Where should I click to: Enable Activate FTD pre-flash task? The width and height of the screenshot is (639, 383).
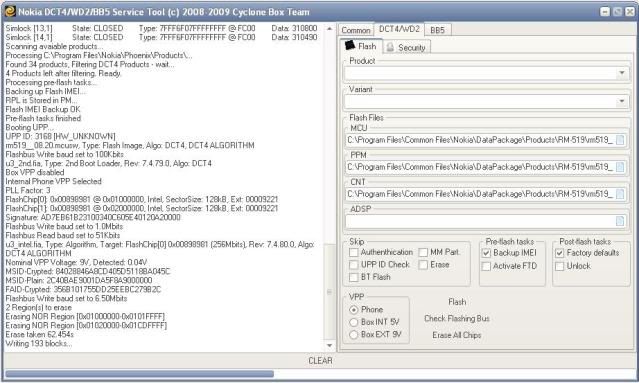(486, 266)
